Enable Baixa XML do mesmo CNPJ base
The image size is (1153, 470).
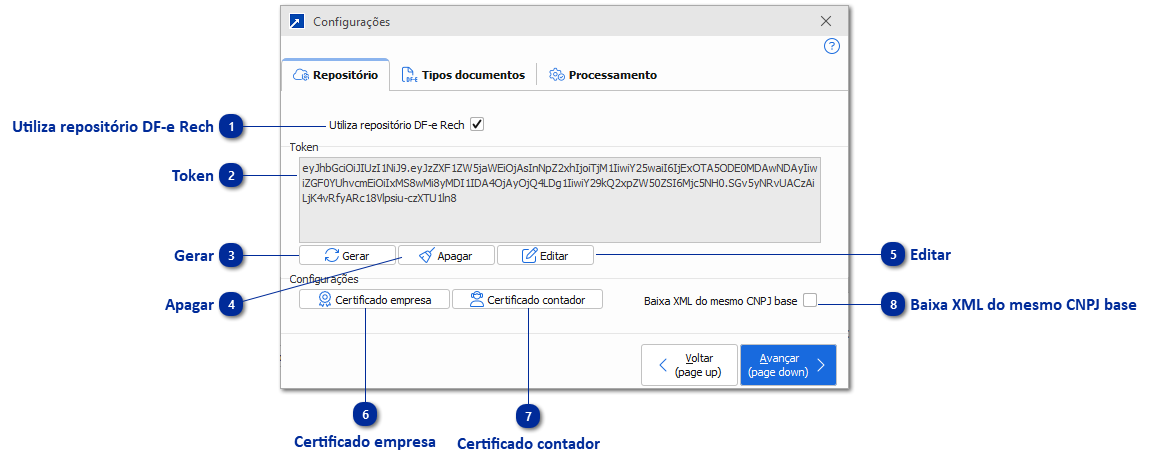point(810,301)
